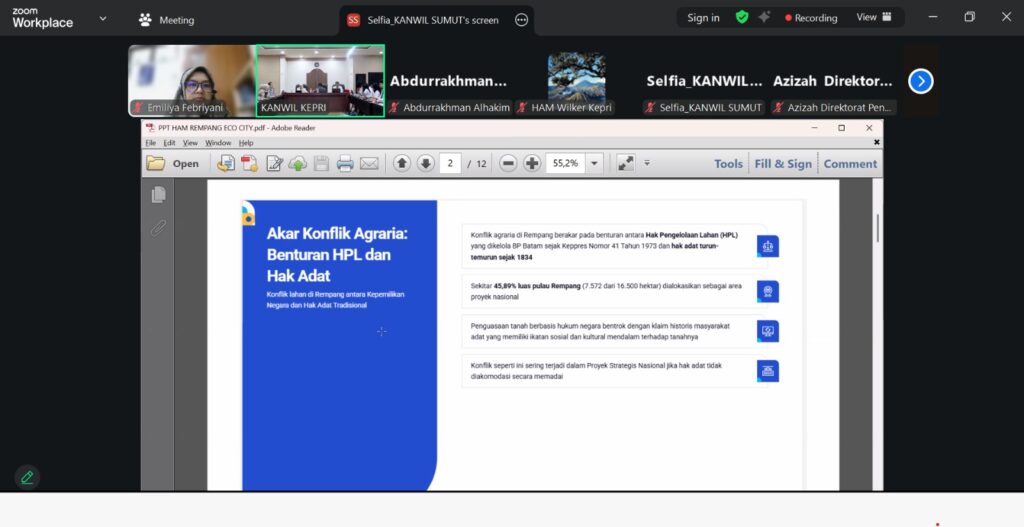Click the icon beside Proyek Strategis Nasional paragraph
1024x527 pixels.
pyautogui.click(x=768, y=371)
